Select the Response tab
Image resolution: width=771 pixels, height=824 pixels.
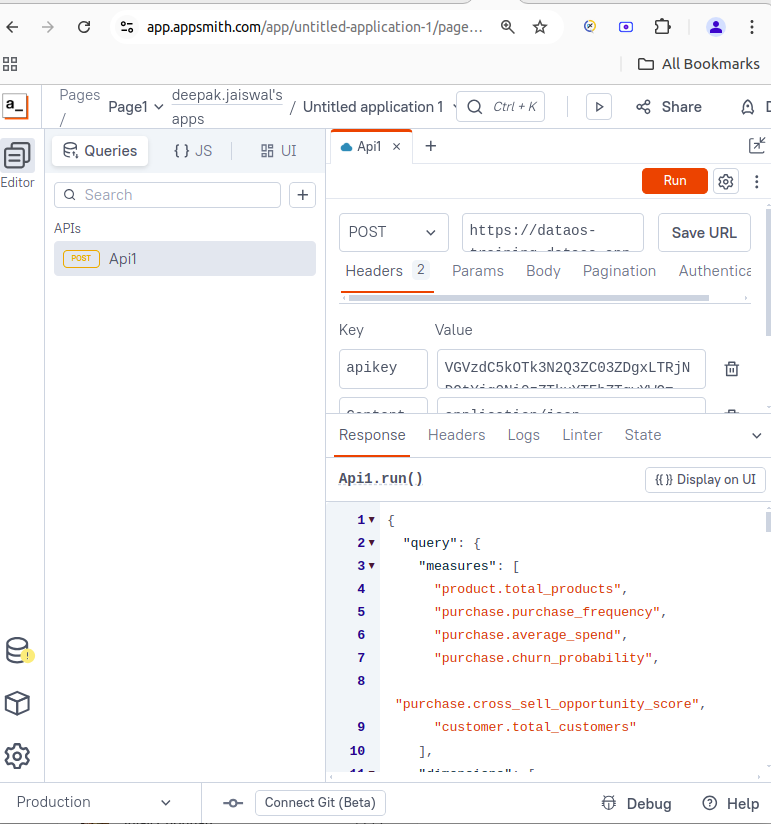[372, 435]
